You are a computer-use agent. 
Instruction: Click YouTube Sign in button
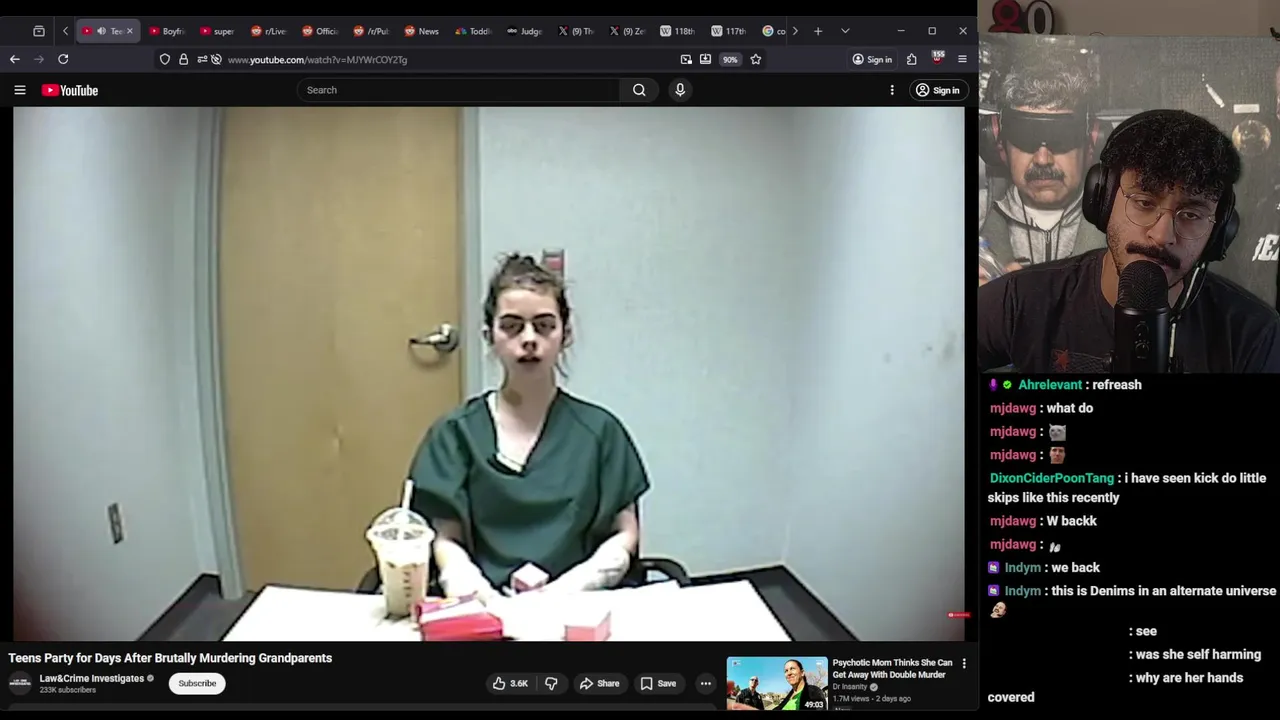[x=938, y=90]
